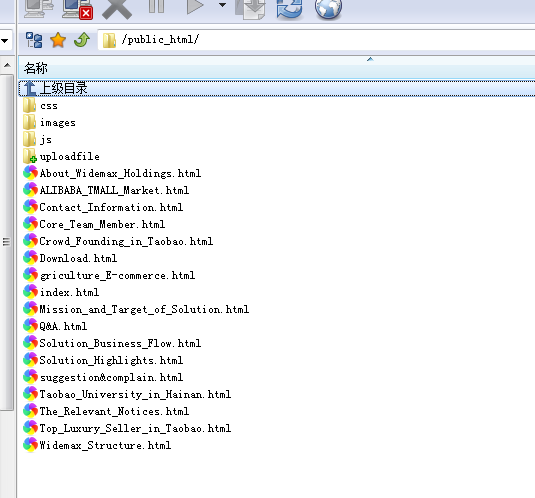
Task: Click the /public_html/ path field
Action: (316, 40)
